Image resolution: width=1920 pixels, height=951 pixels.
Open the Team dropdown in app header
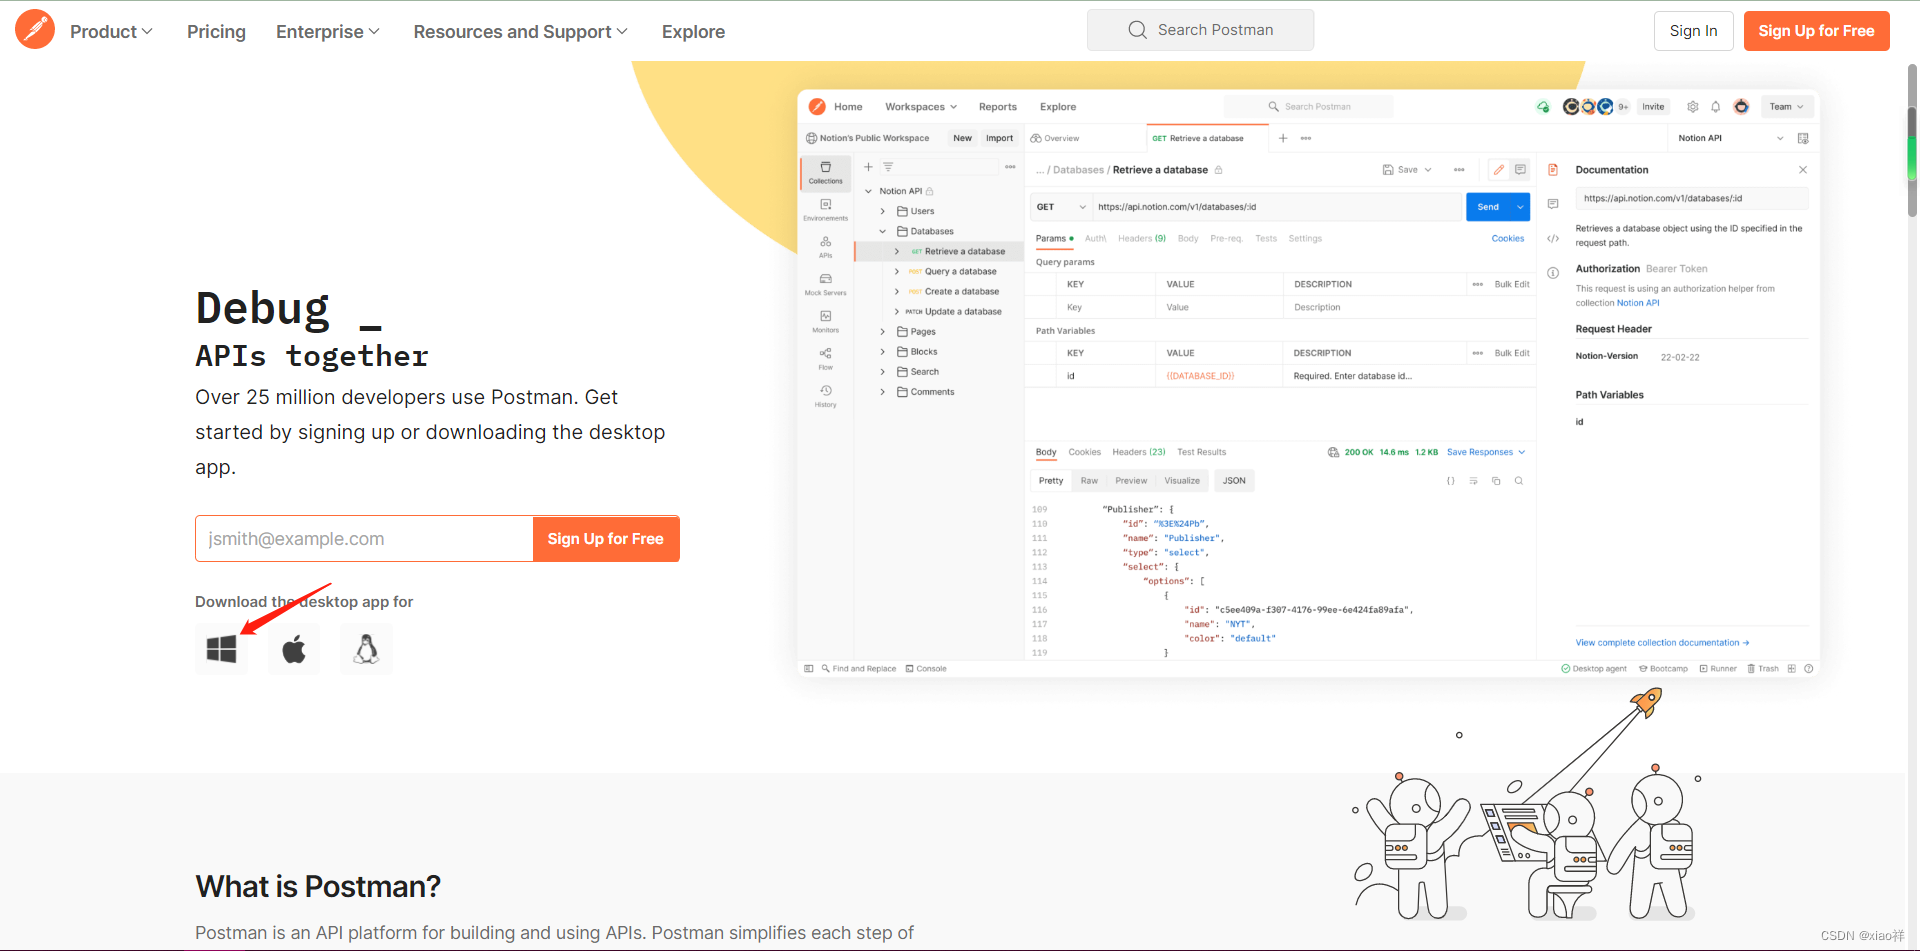point(1786,107)
